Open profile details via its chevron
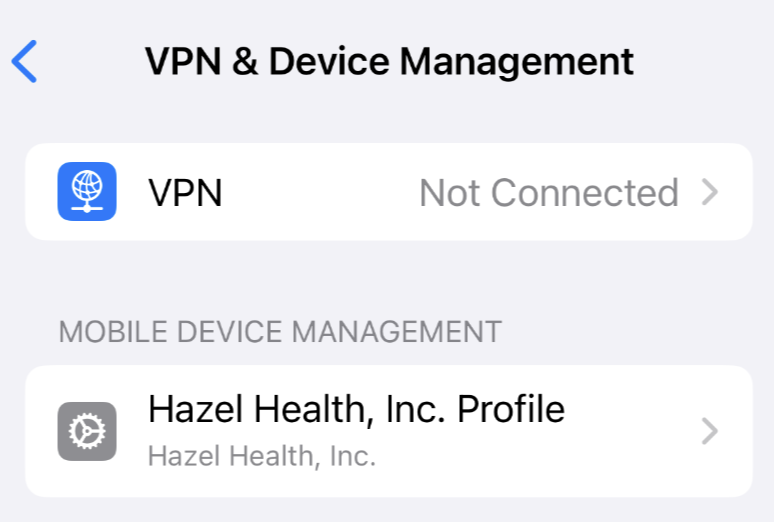 point(710,431)
